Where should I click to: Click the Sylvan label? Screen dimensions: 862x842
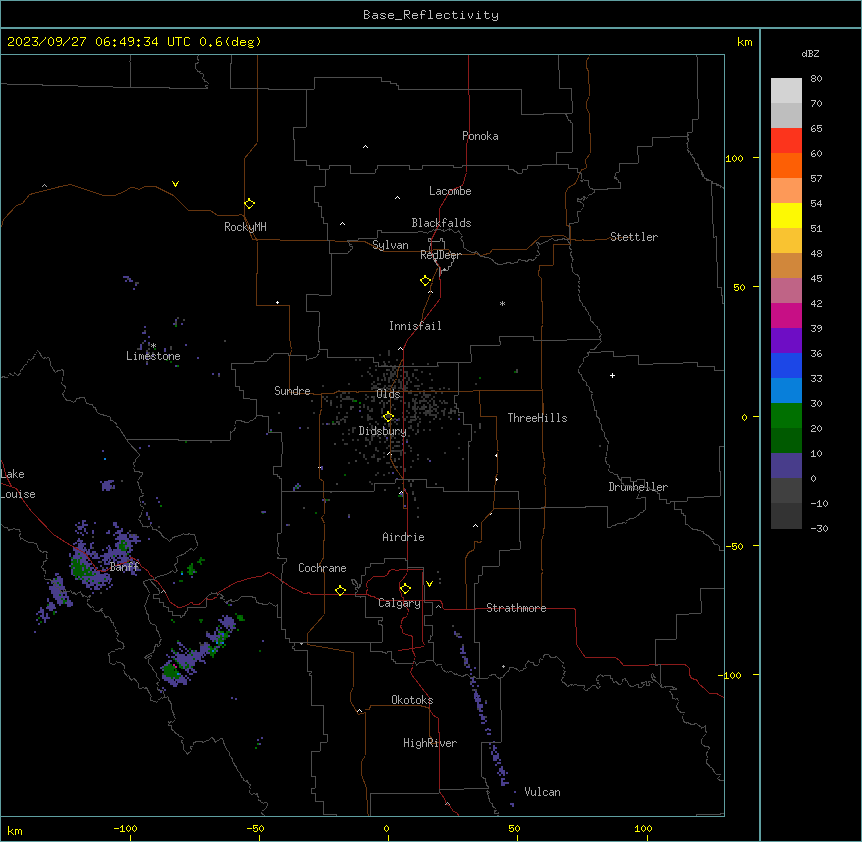pos(390,245)
